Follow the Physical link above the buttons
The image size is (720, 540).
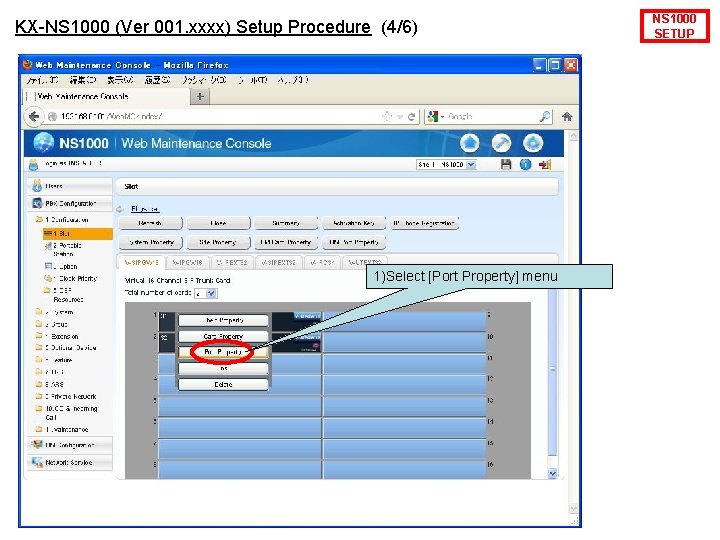tap(145, 209)
